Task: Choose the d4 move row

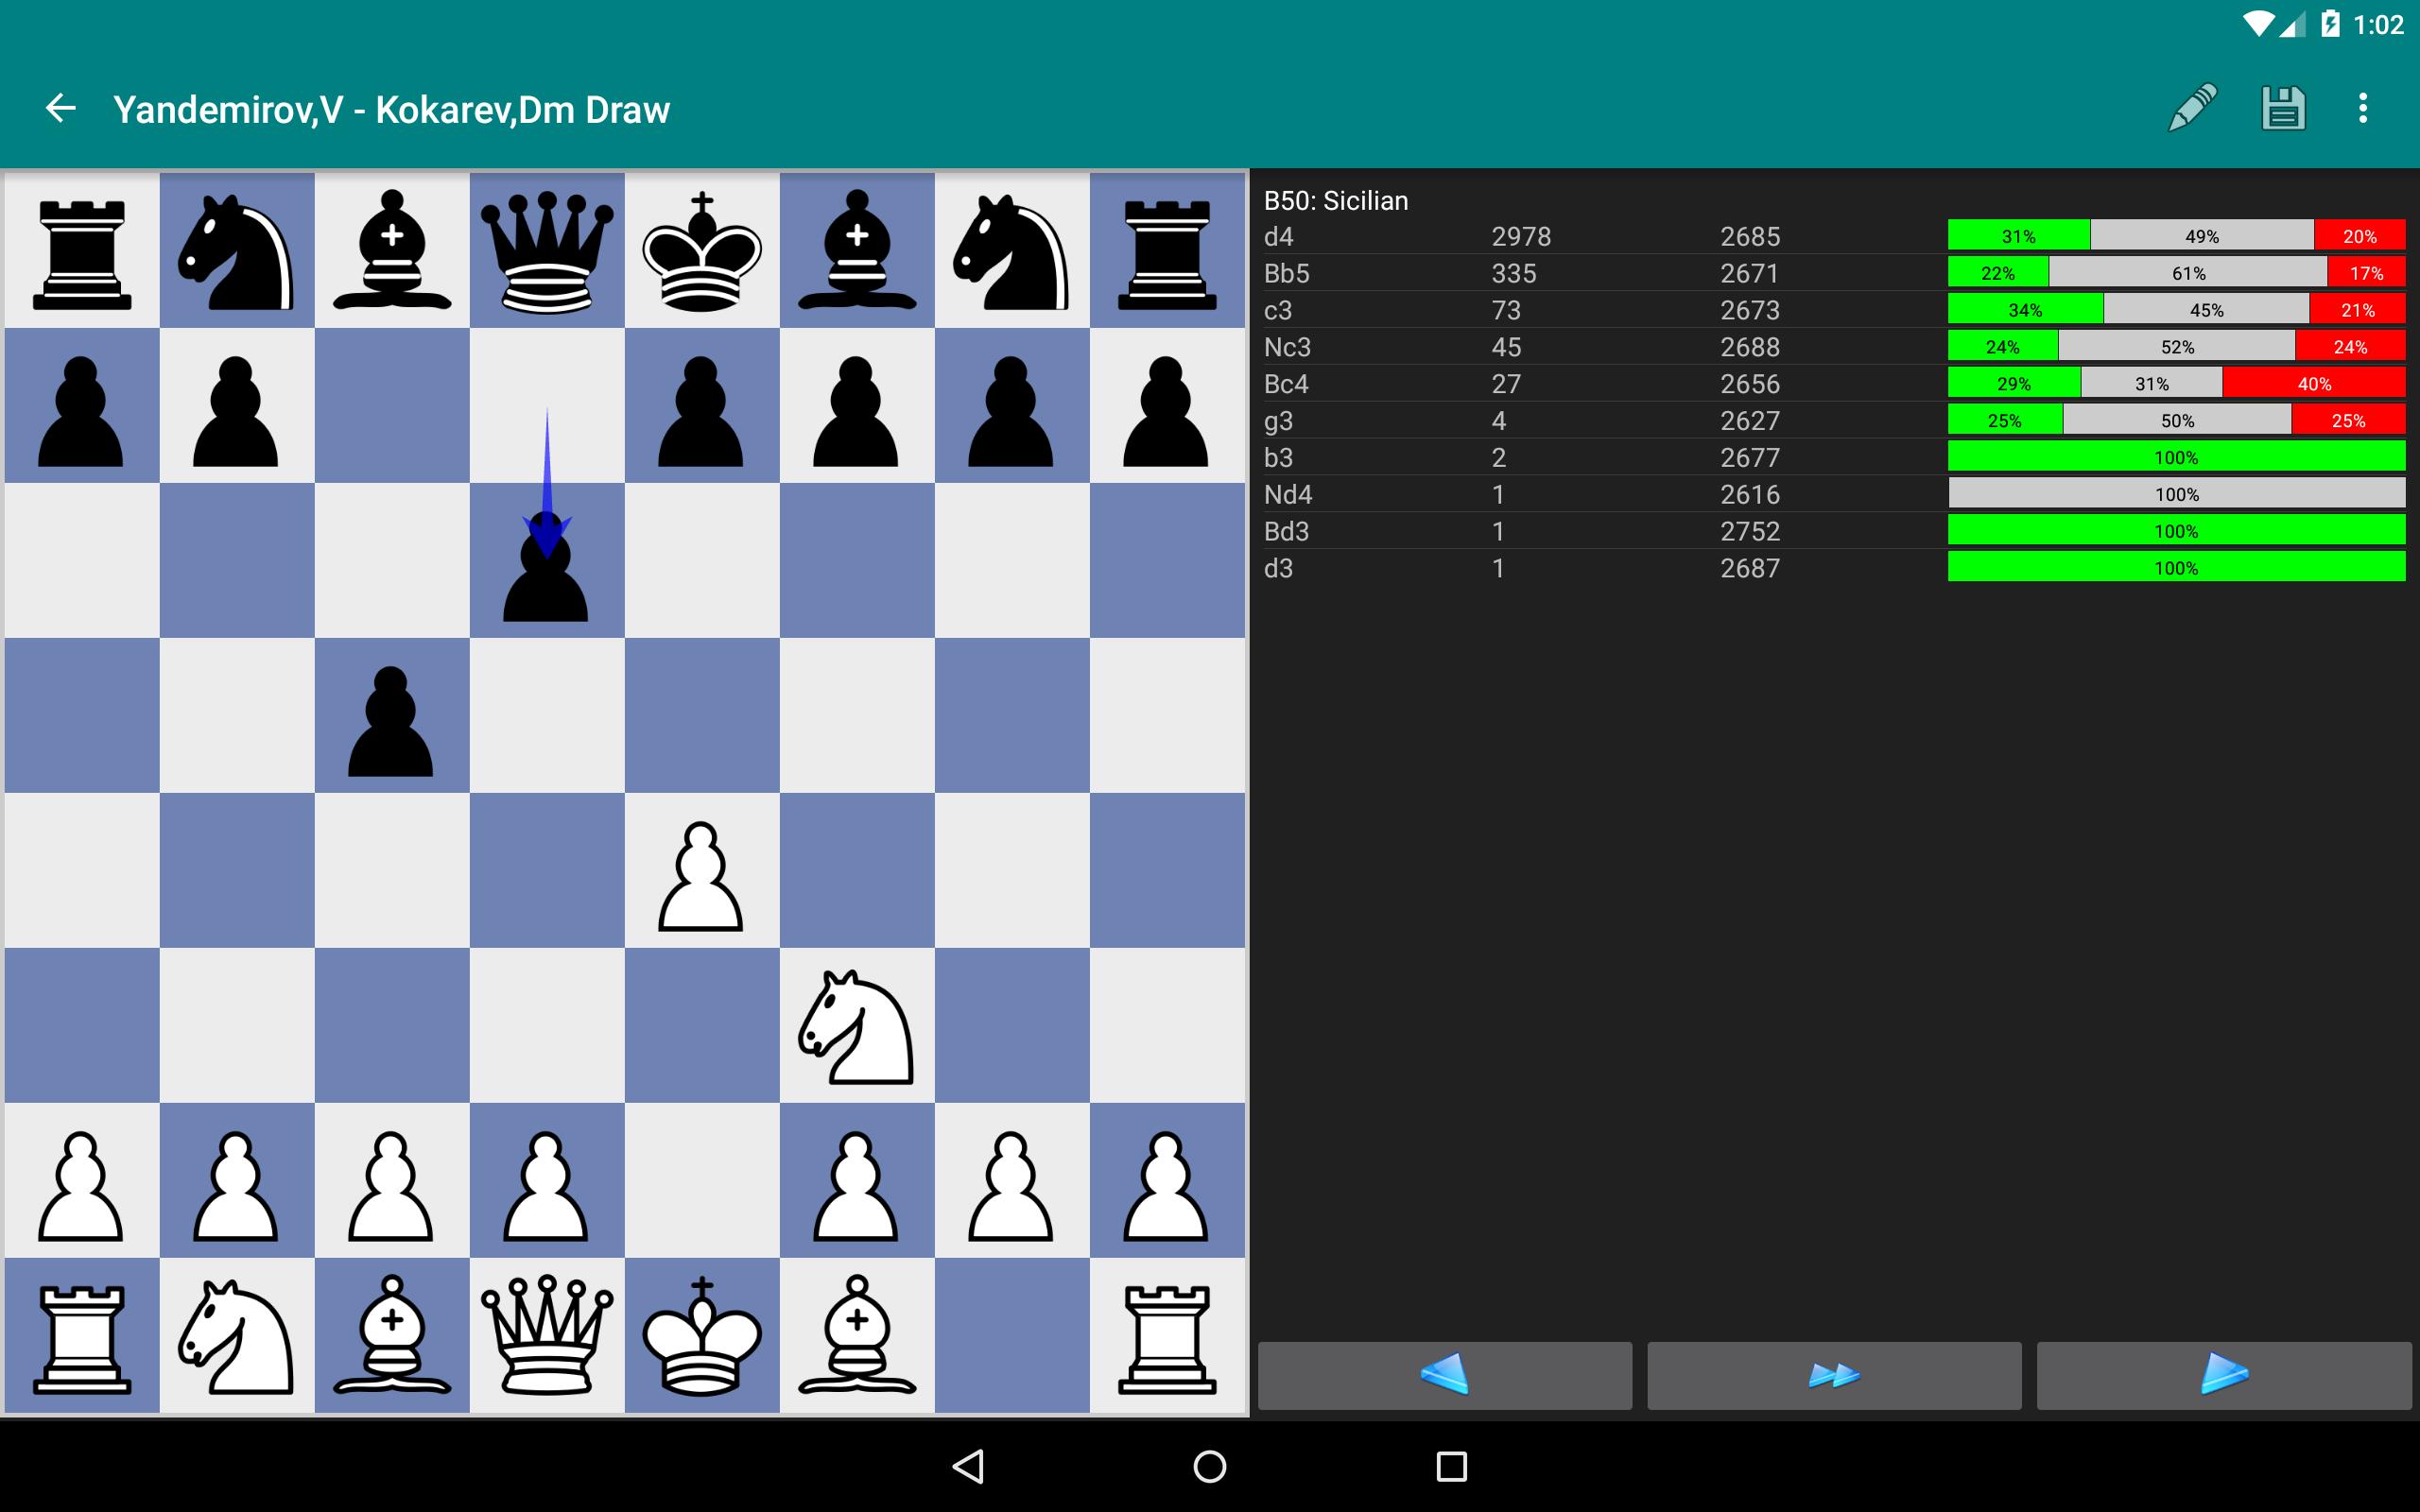Action: [1834, 236]
